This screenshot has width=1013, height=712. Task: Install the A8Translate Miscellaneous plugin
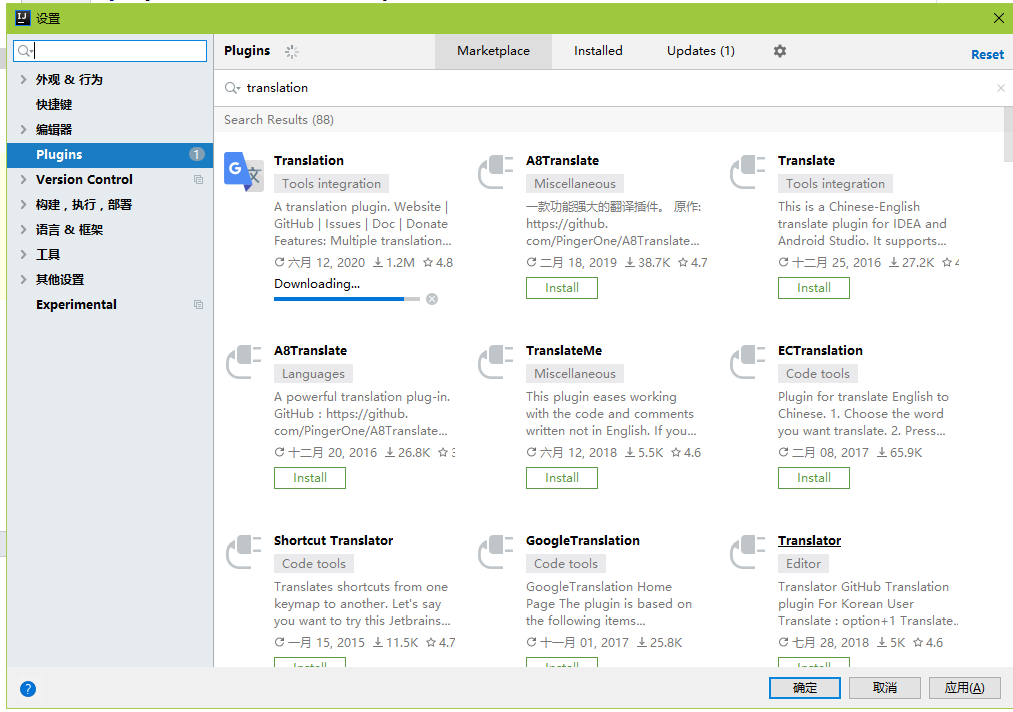point(561,288)
